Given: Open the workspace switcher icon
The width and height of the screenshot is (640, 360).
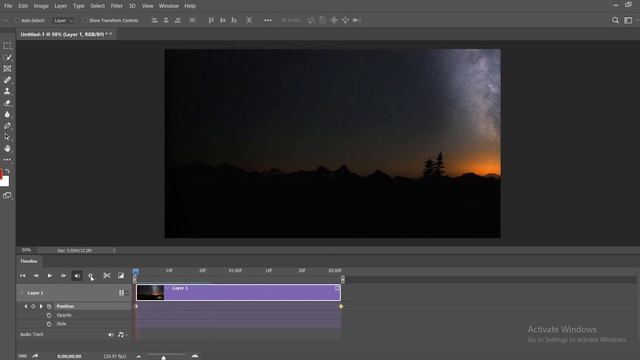Looking at the screenshot, I should (x=628, y=20).
